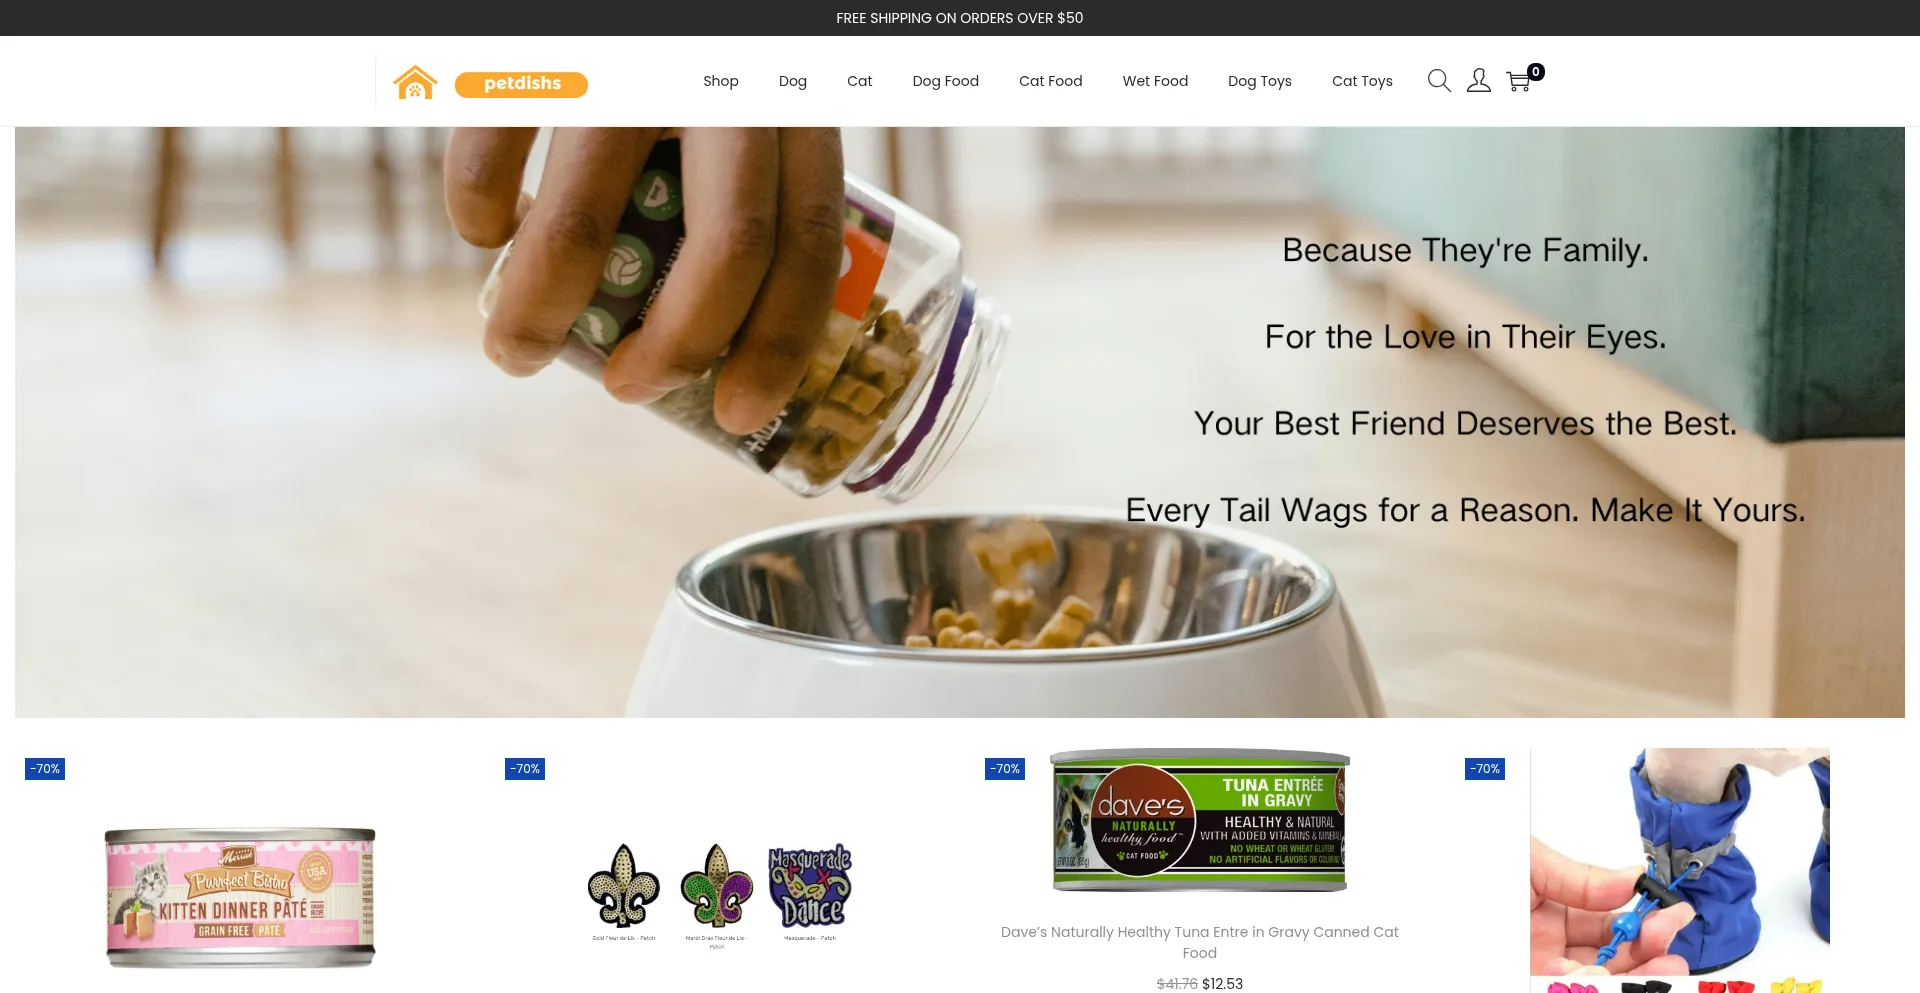1920x993 pixels.
Task: Open the Dave's Tuna Entrée can image
Action: (x=1200, y=821)
